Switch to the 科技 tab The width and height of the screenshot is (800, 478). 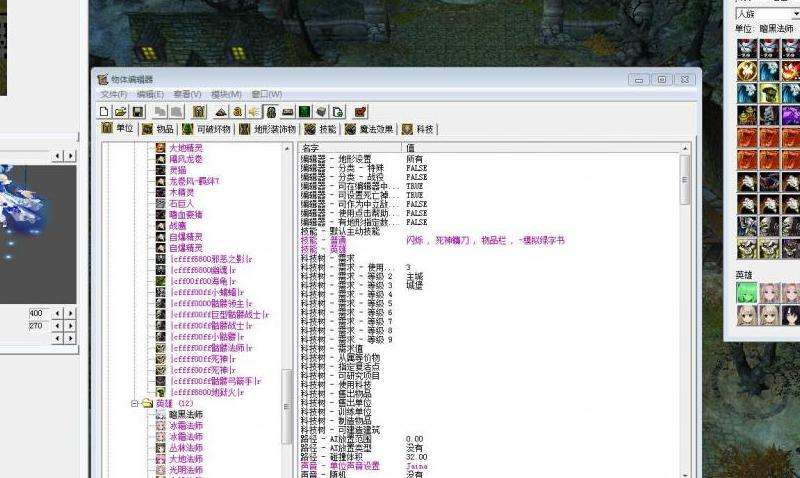418,129
